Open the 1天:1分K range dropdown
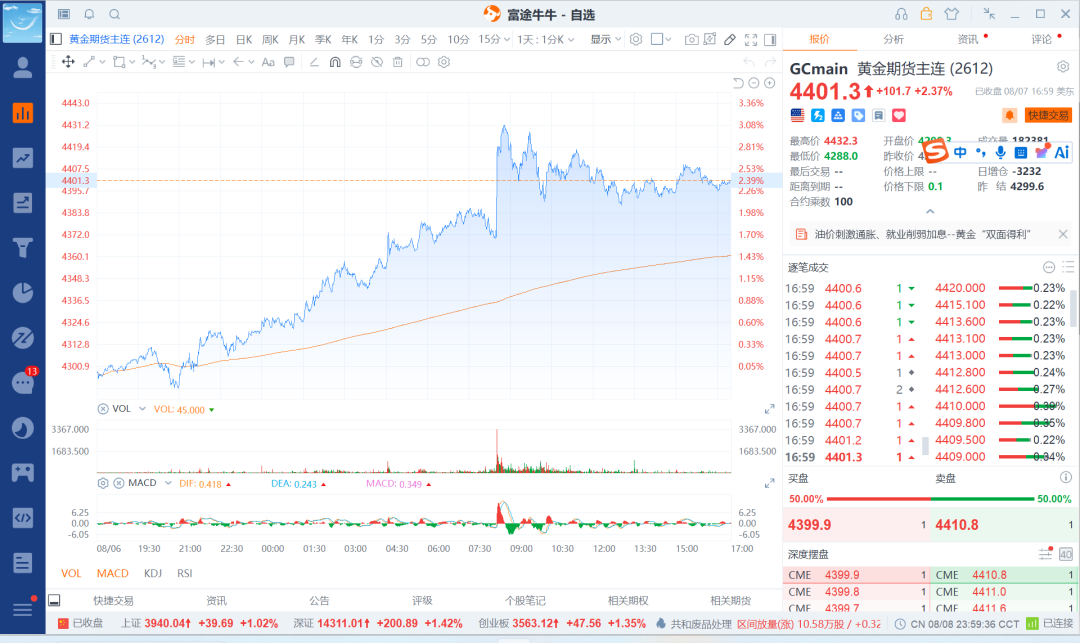Screen dimensions: 1080x643 [x=546, y=39]
